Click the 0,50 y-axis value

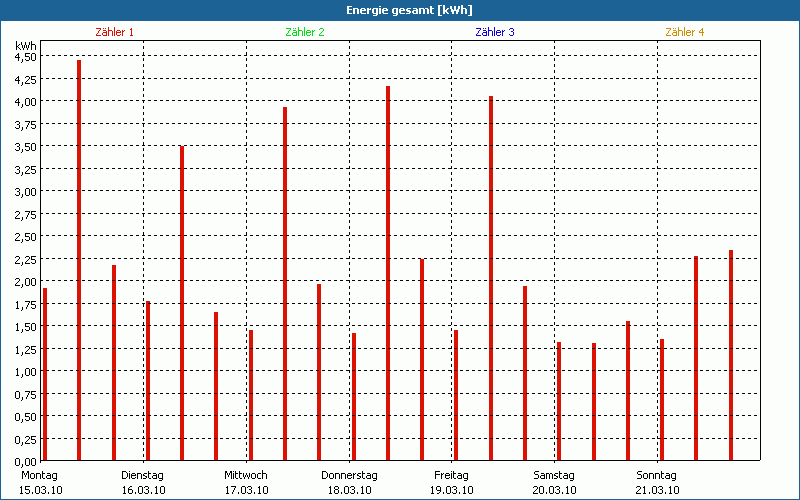[26, 416]
